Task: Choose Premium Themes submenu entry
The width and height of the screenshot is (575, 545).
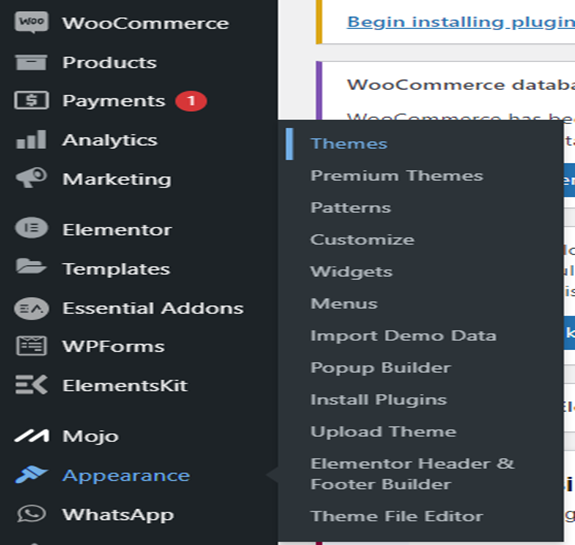Action: pyautogui.click(x=397, y=175)
